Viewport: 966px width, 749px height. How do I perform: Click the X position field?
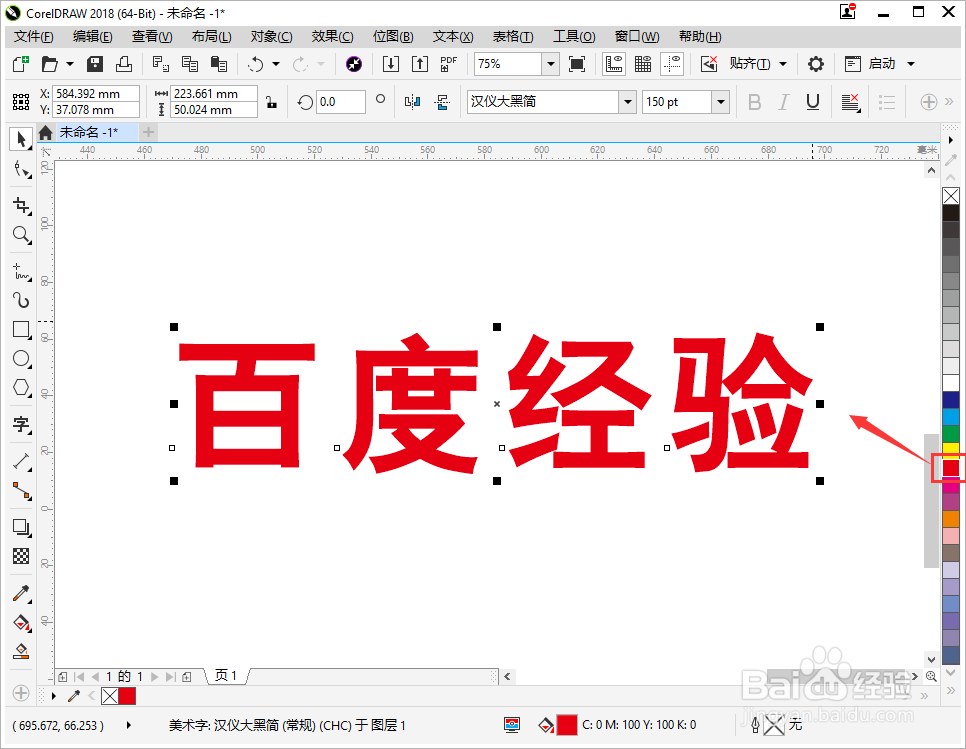coord(95,94)
